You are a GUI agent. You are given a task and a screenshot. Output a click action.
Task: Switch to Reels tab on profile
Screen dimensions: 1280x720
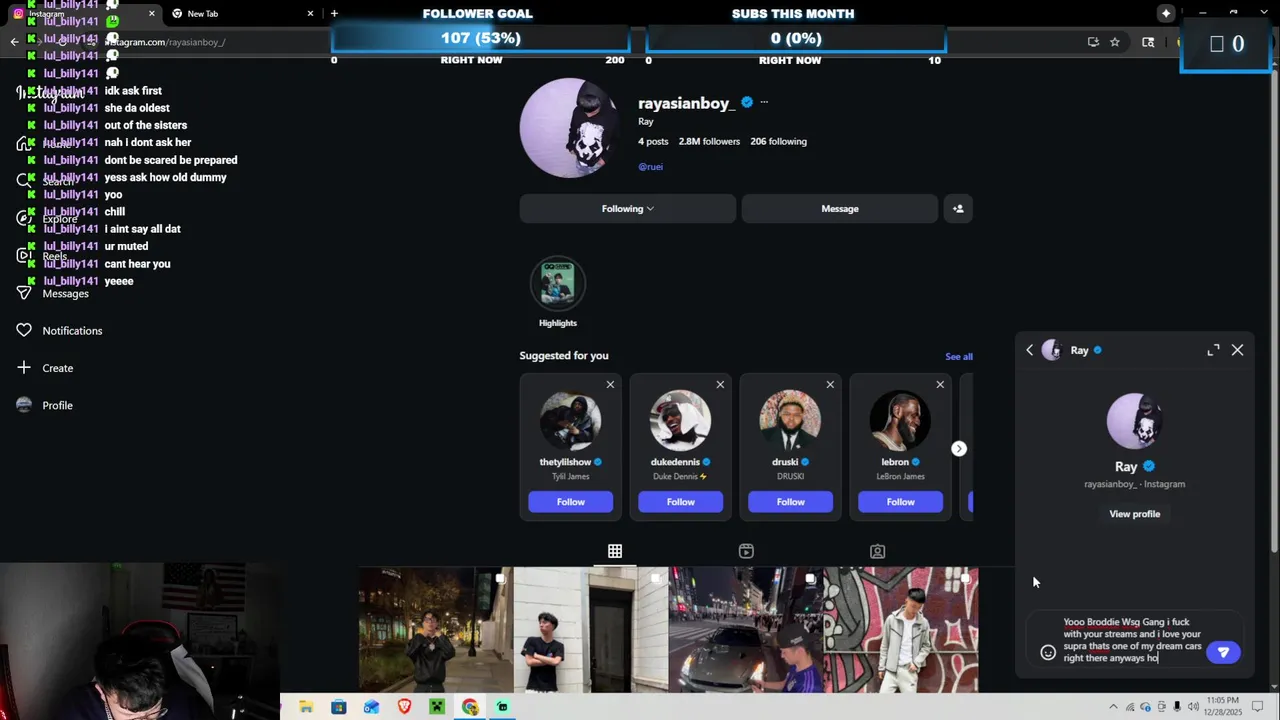[746, 551]
